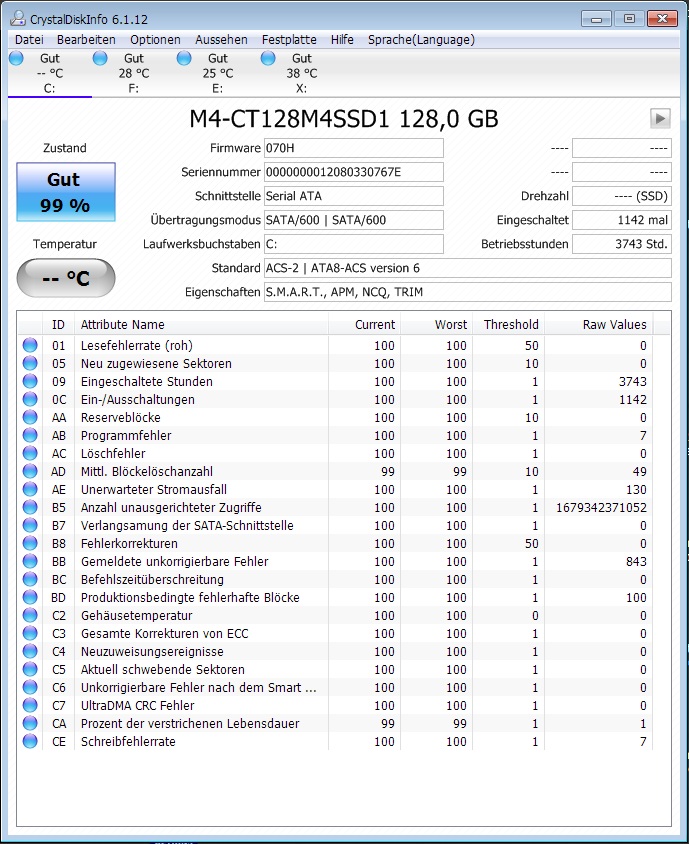Click status icon for Produktionsbedingte fehlerhafte Blöcke

pyautogui.click(x=30, y=597)
